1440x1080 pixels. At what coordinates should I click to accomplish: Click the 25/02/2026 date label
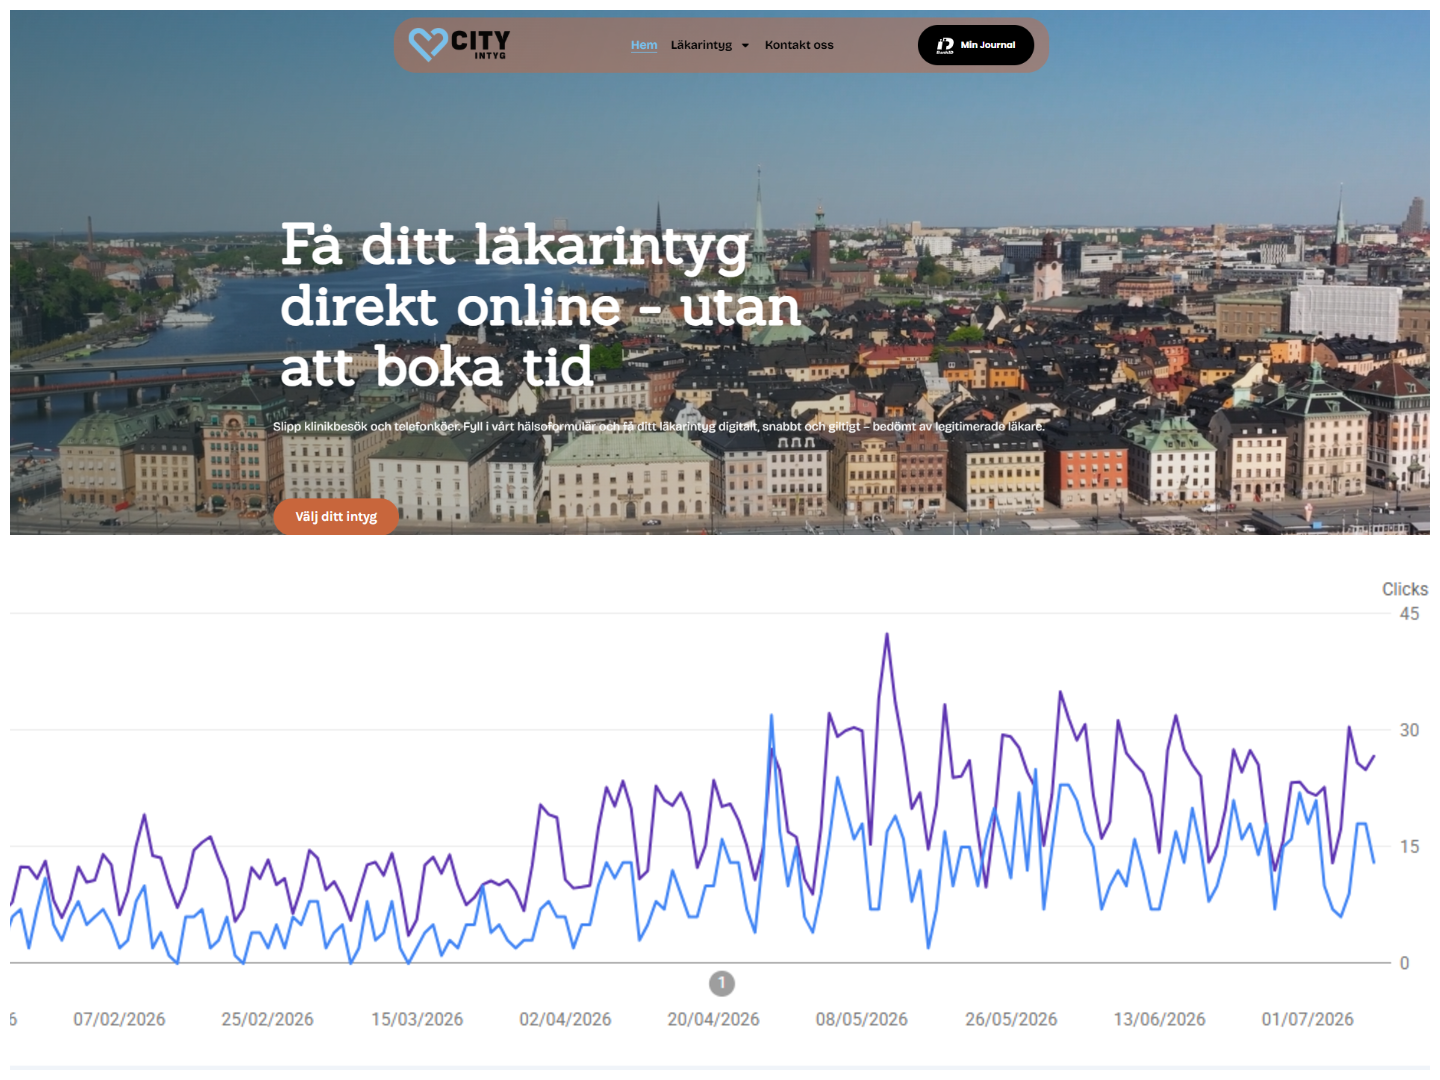[267, 1019]
